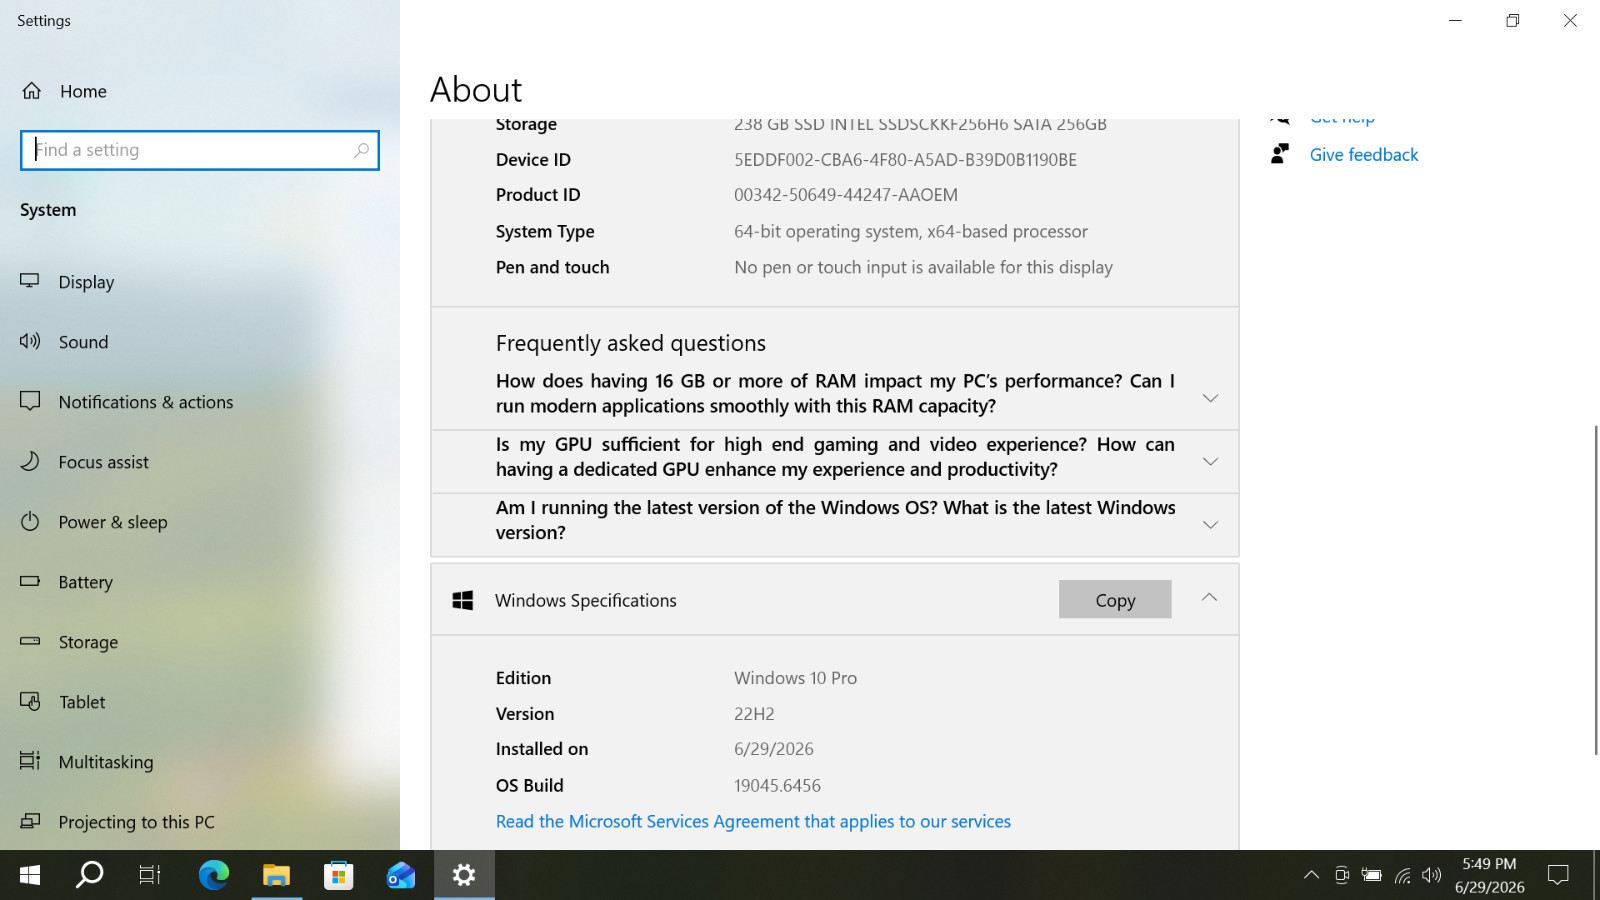Click the Tablet sidebar icon
This screenshot has width=1600, height=900.
click(x=30, y=701)
